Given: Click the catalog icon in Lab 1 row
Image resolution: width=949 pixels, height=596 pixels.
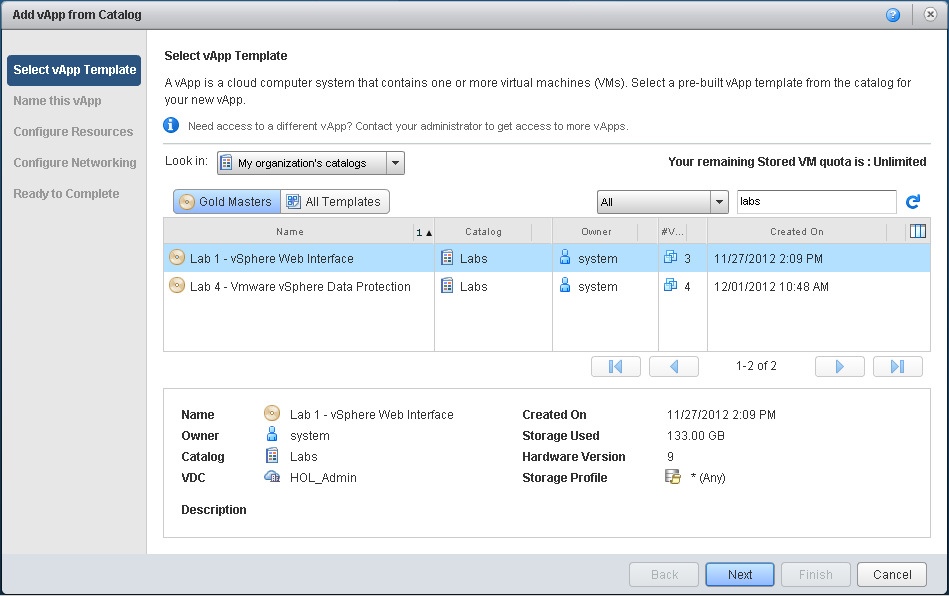Looking at the screenshot, I should click(x=447, y=258).
